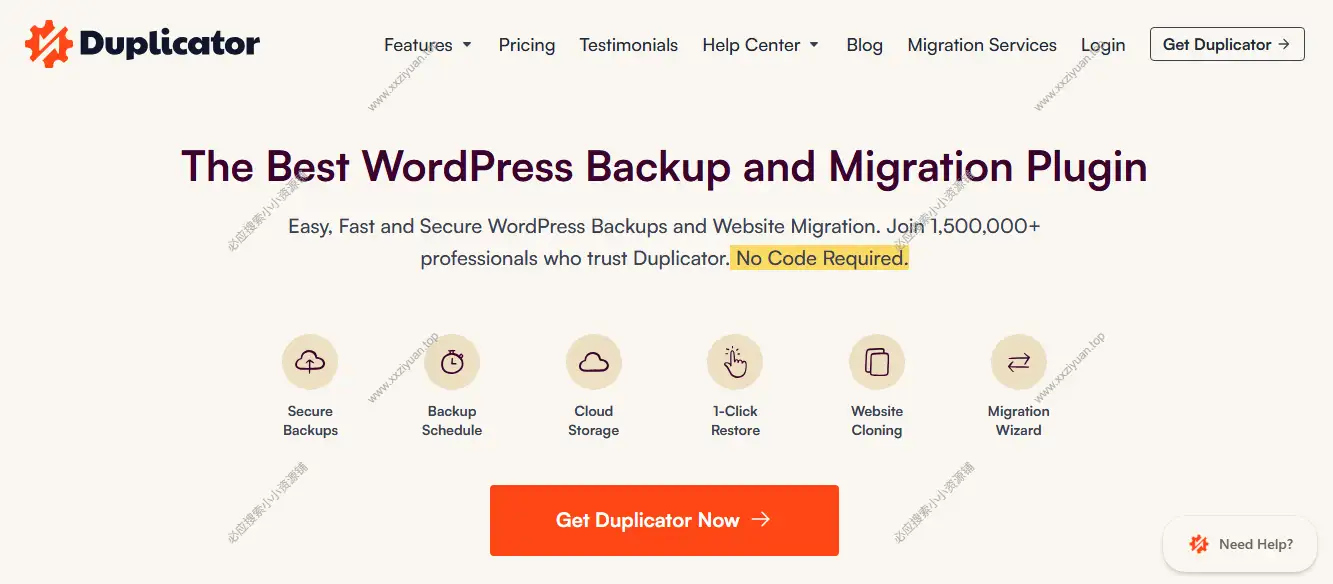Click the Website Cloning icon
The height and width of the screenshot is (584, 1333).
pyautogui.click(x=877, y=362)
